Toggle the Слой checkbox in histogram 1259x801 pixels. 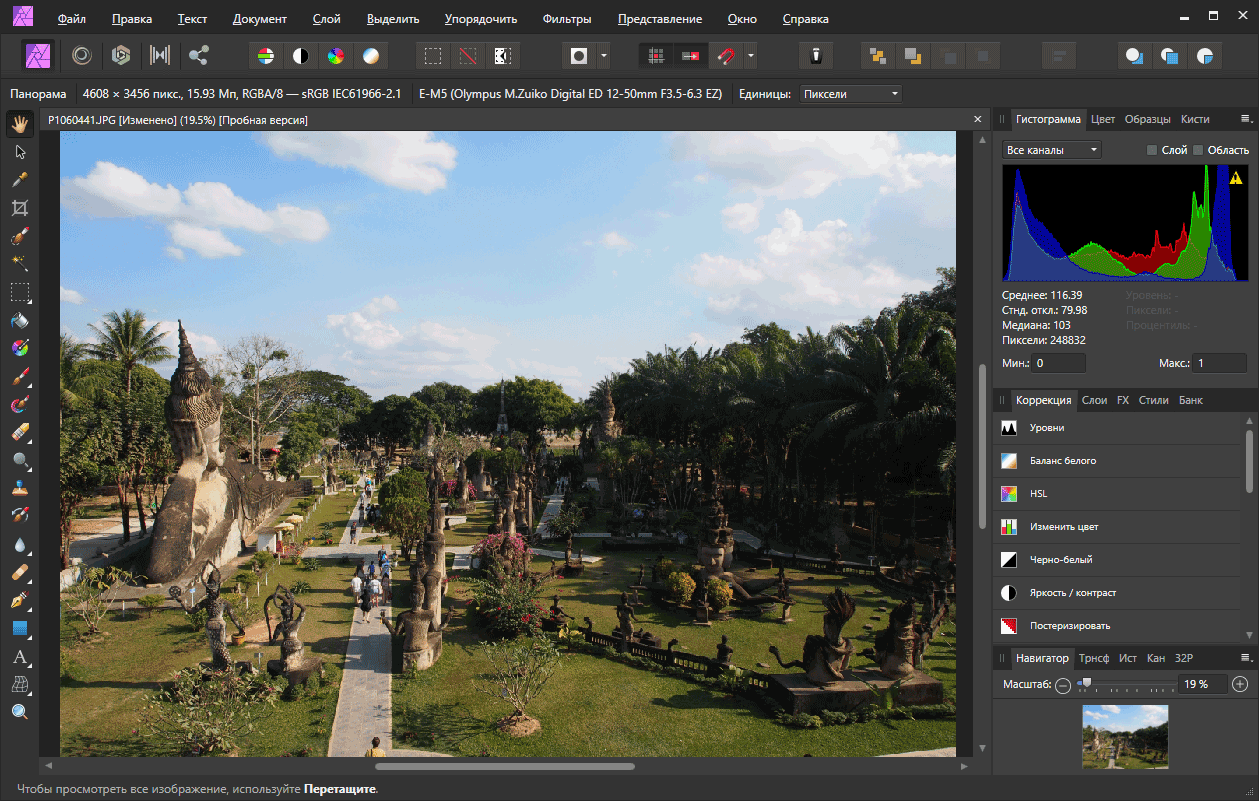coord(1151,150)
